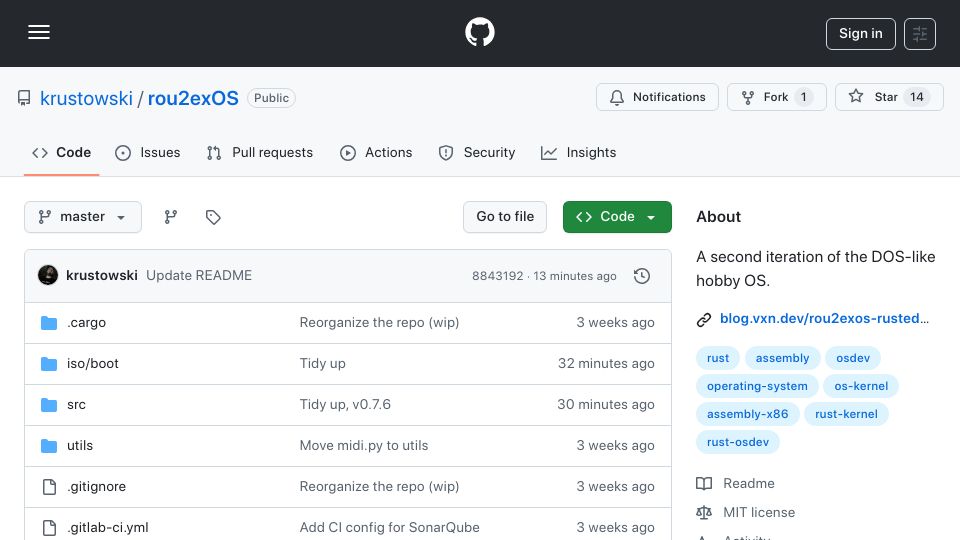
Task: Select the assembly-x86 topic tag
Action: tap(747, 414)
